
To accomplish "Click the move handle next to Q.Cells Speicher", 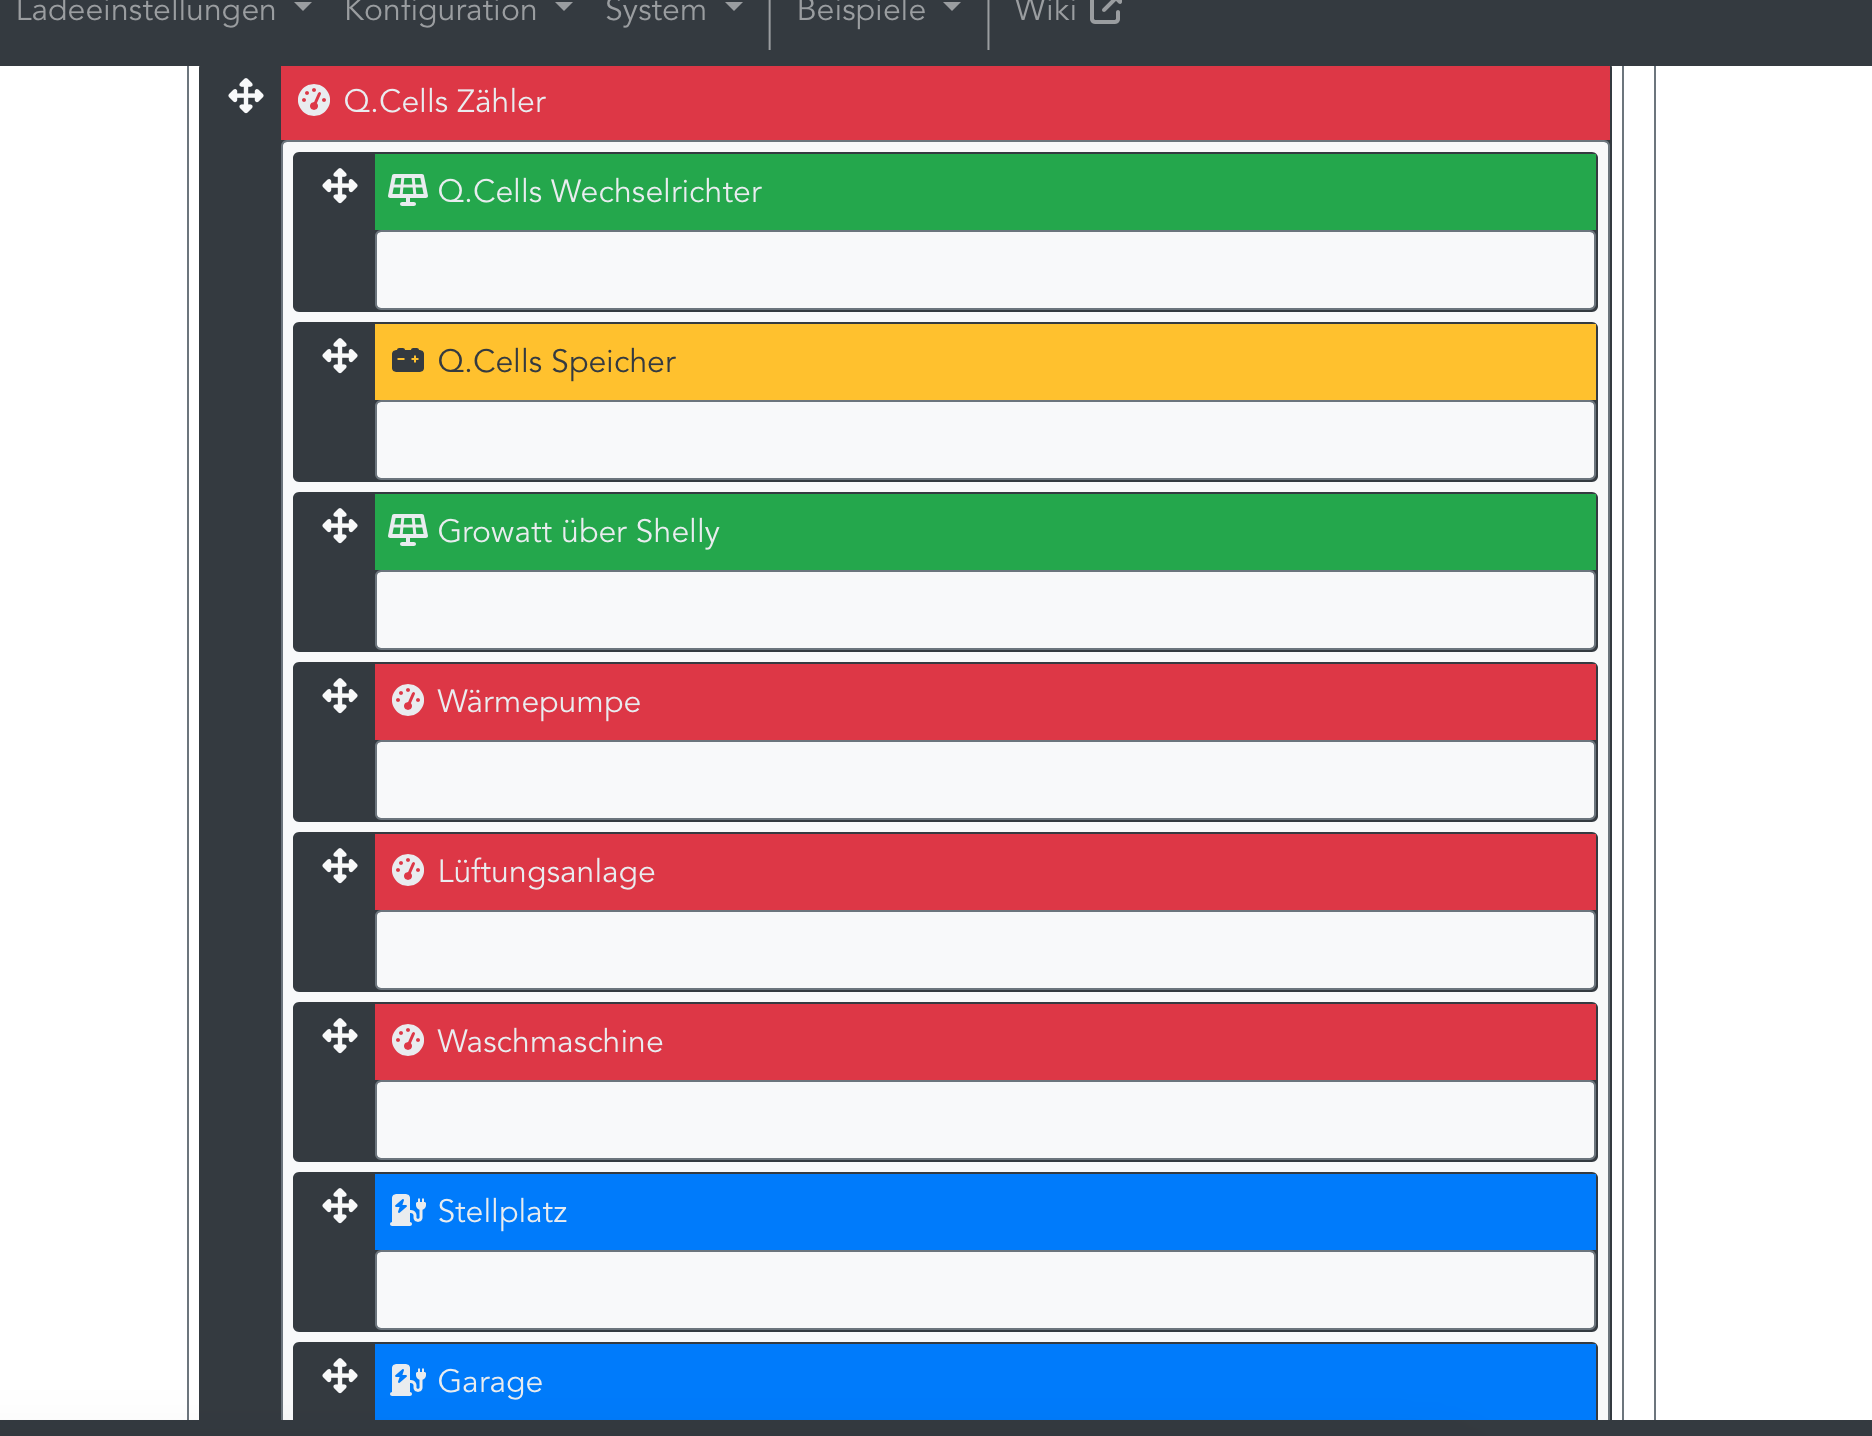I will click(340, 356).
